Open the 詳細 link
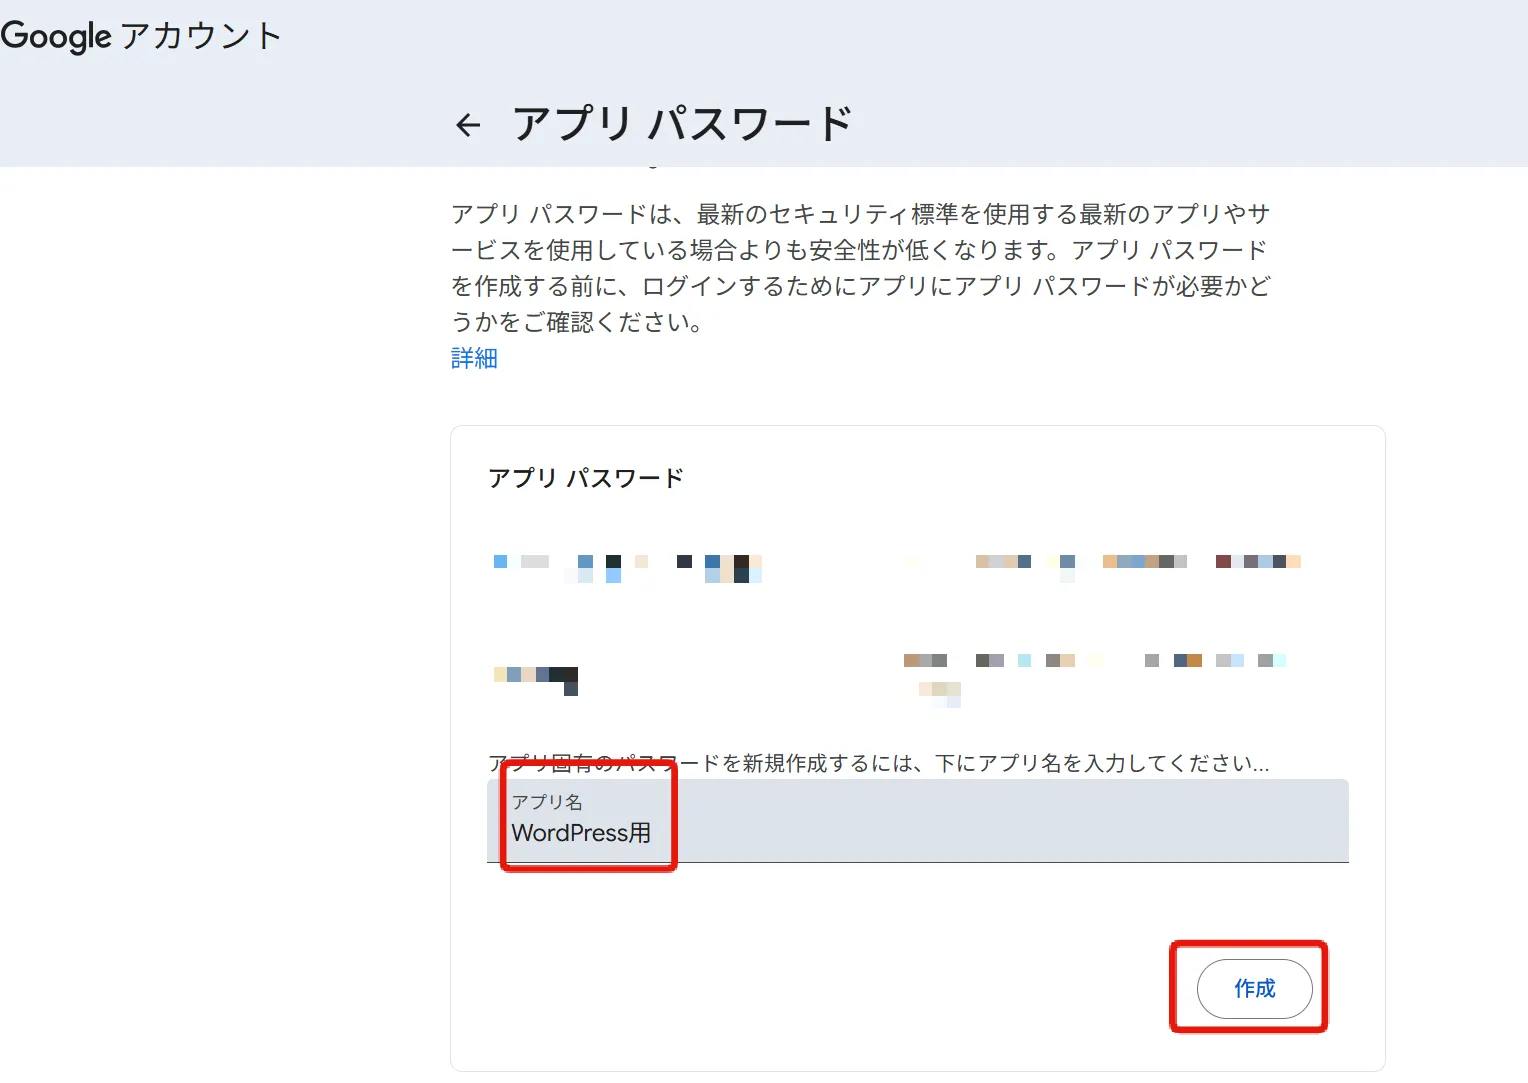1528x1083 pixels. pyautogui.click(x=474, y=358)
